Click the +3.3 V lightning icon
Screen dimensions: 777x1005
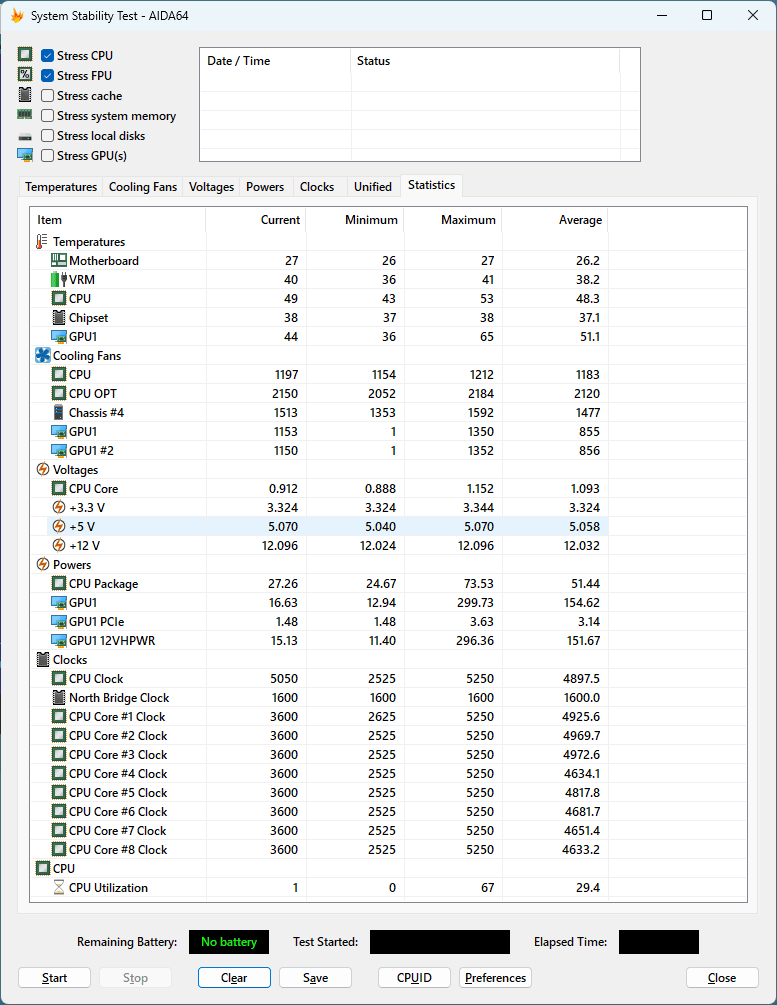59,507
